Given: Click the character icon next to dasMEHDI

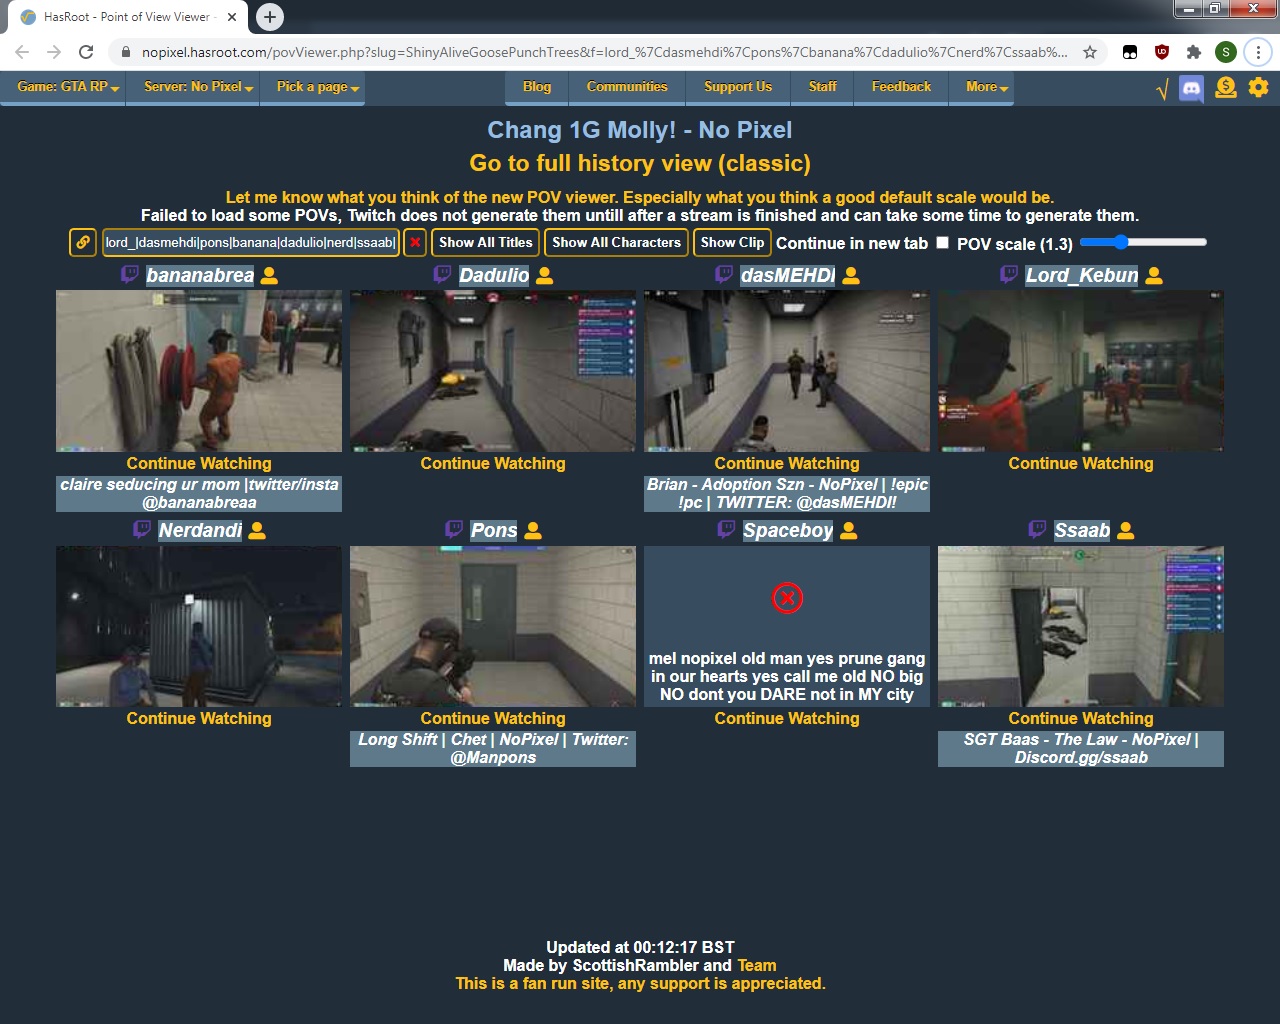Looking at the screenshot, I should pyautogui.click(x=851, y=276).
